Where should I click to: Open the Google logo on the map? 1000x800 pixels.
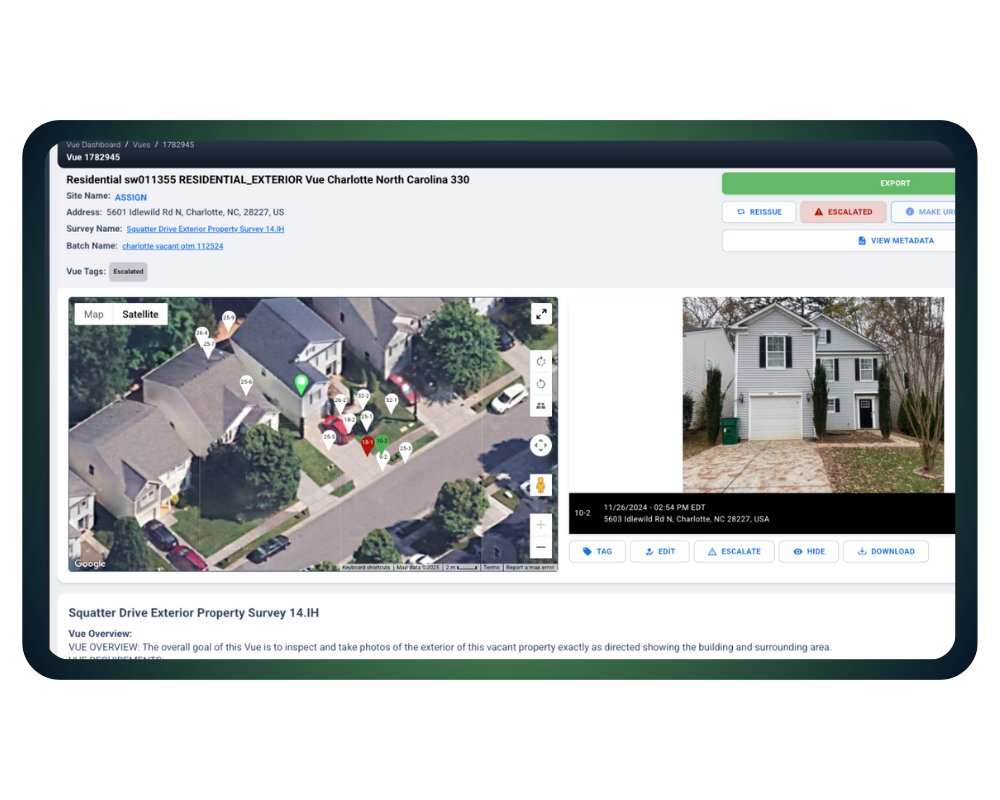[x=90, y=563]
